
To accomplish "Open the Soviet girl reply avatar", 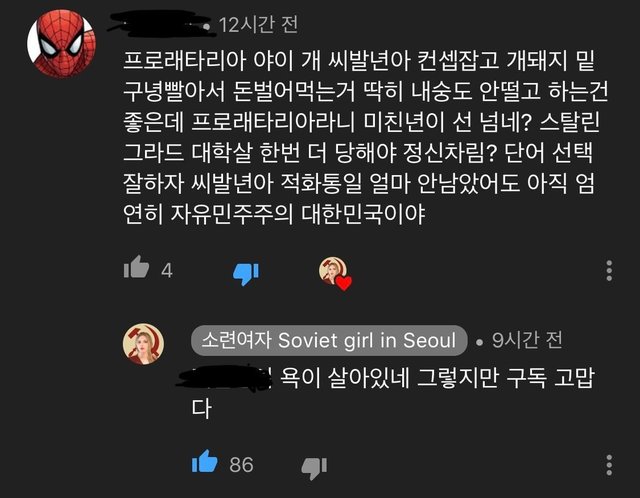I will click(x=144, y=344).
